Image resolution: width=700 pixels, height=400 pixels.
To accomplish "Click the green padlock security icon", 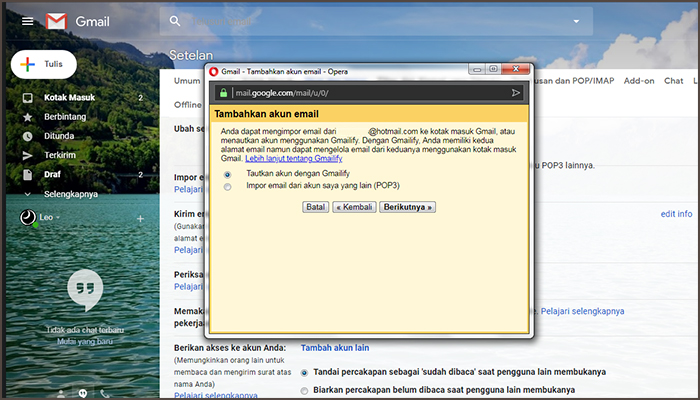I will point(223,92).
